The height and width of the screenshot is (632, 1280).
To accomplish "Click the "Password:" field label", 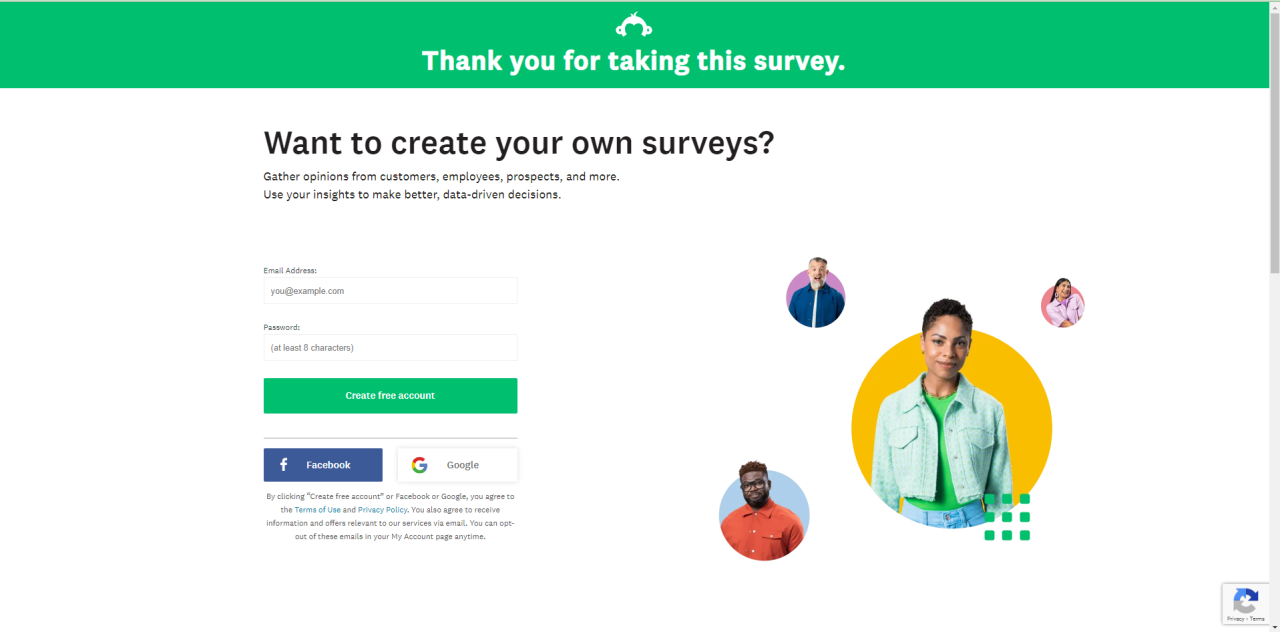I will [x=282, y=327].
